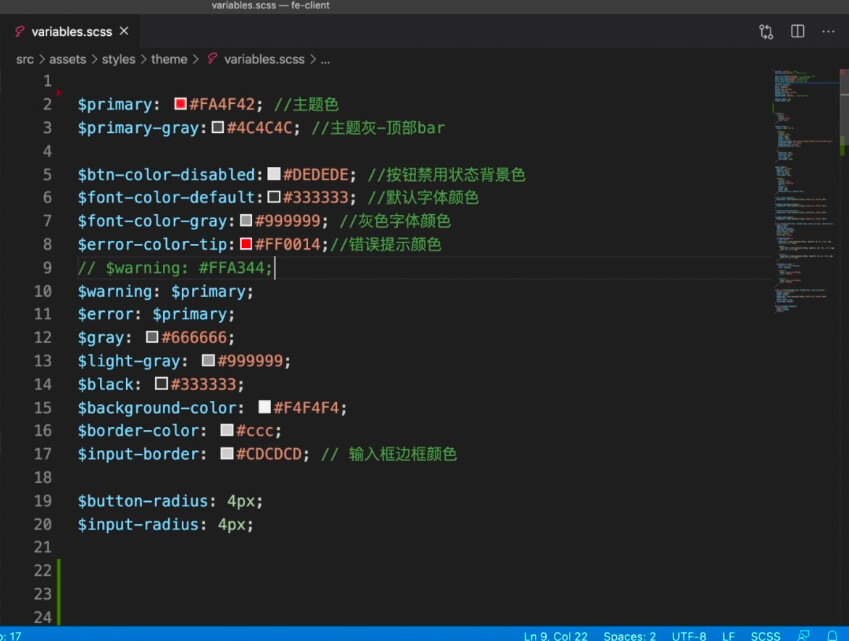
Task: Open color picker for #CDCDCD swatch
Action: coord(227,453)
